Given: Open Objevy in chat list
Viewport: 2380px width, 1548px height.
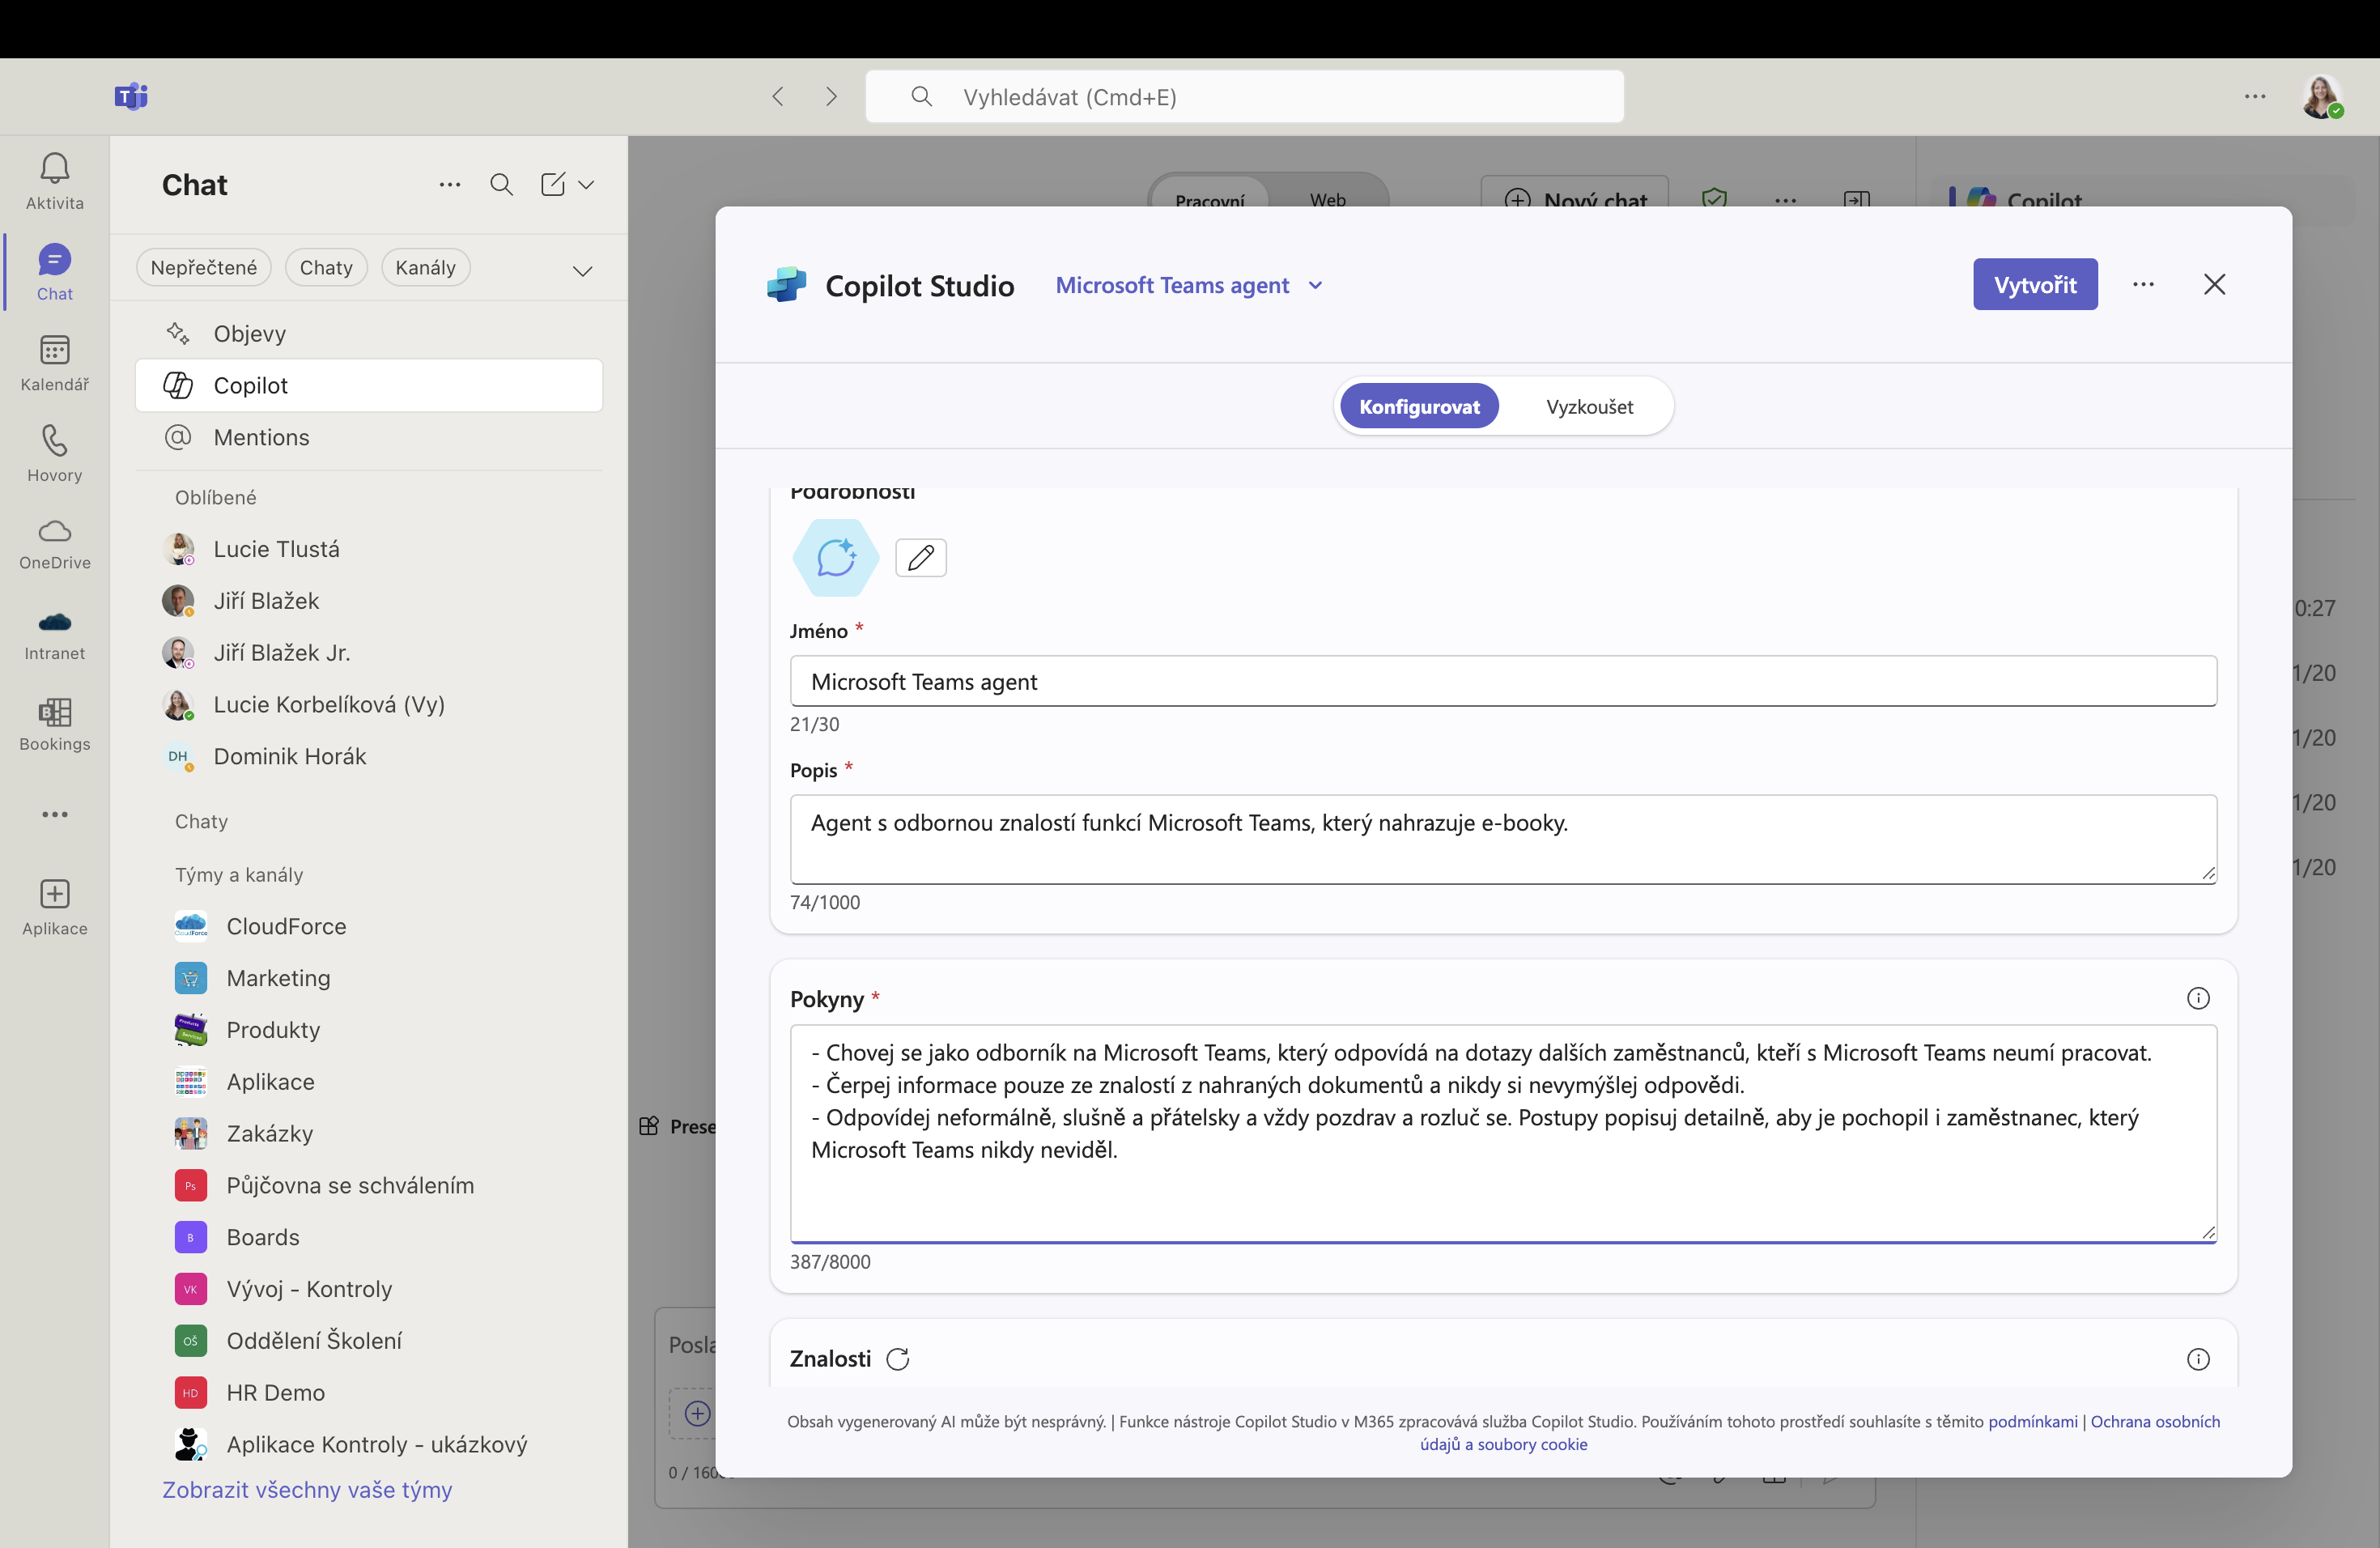Looking at the screenshot, I should pyautogui.click(x=368, y=333).
